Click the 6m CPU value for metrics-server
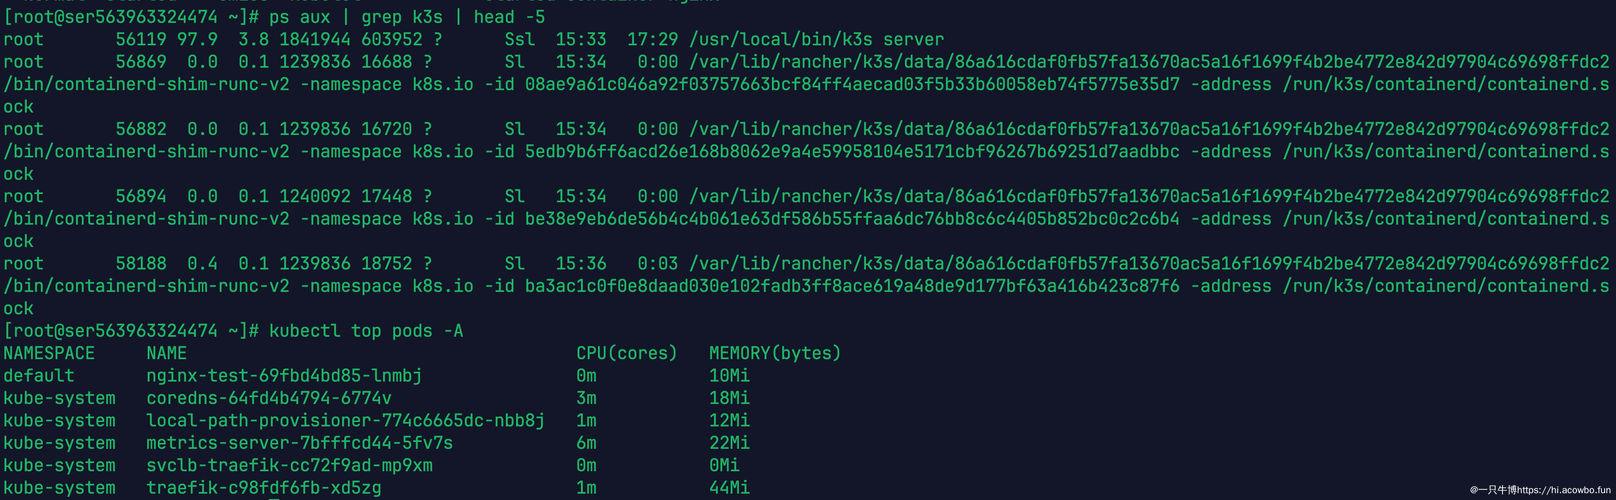Image resolution: width=1616 pixels, height=500 pixels. coord(586,443)
